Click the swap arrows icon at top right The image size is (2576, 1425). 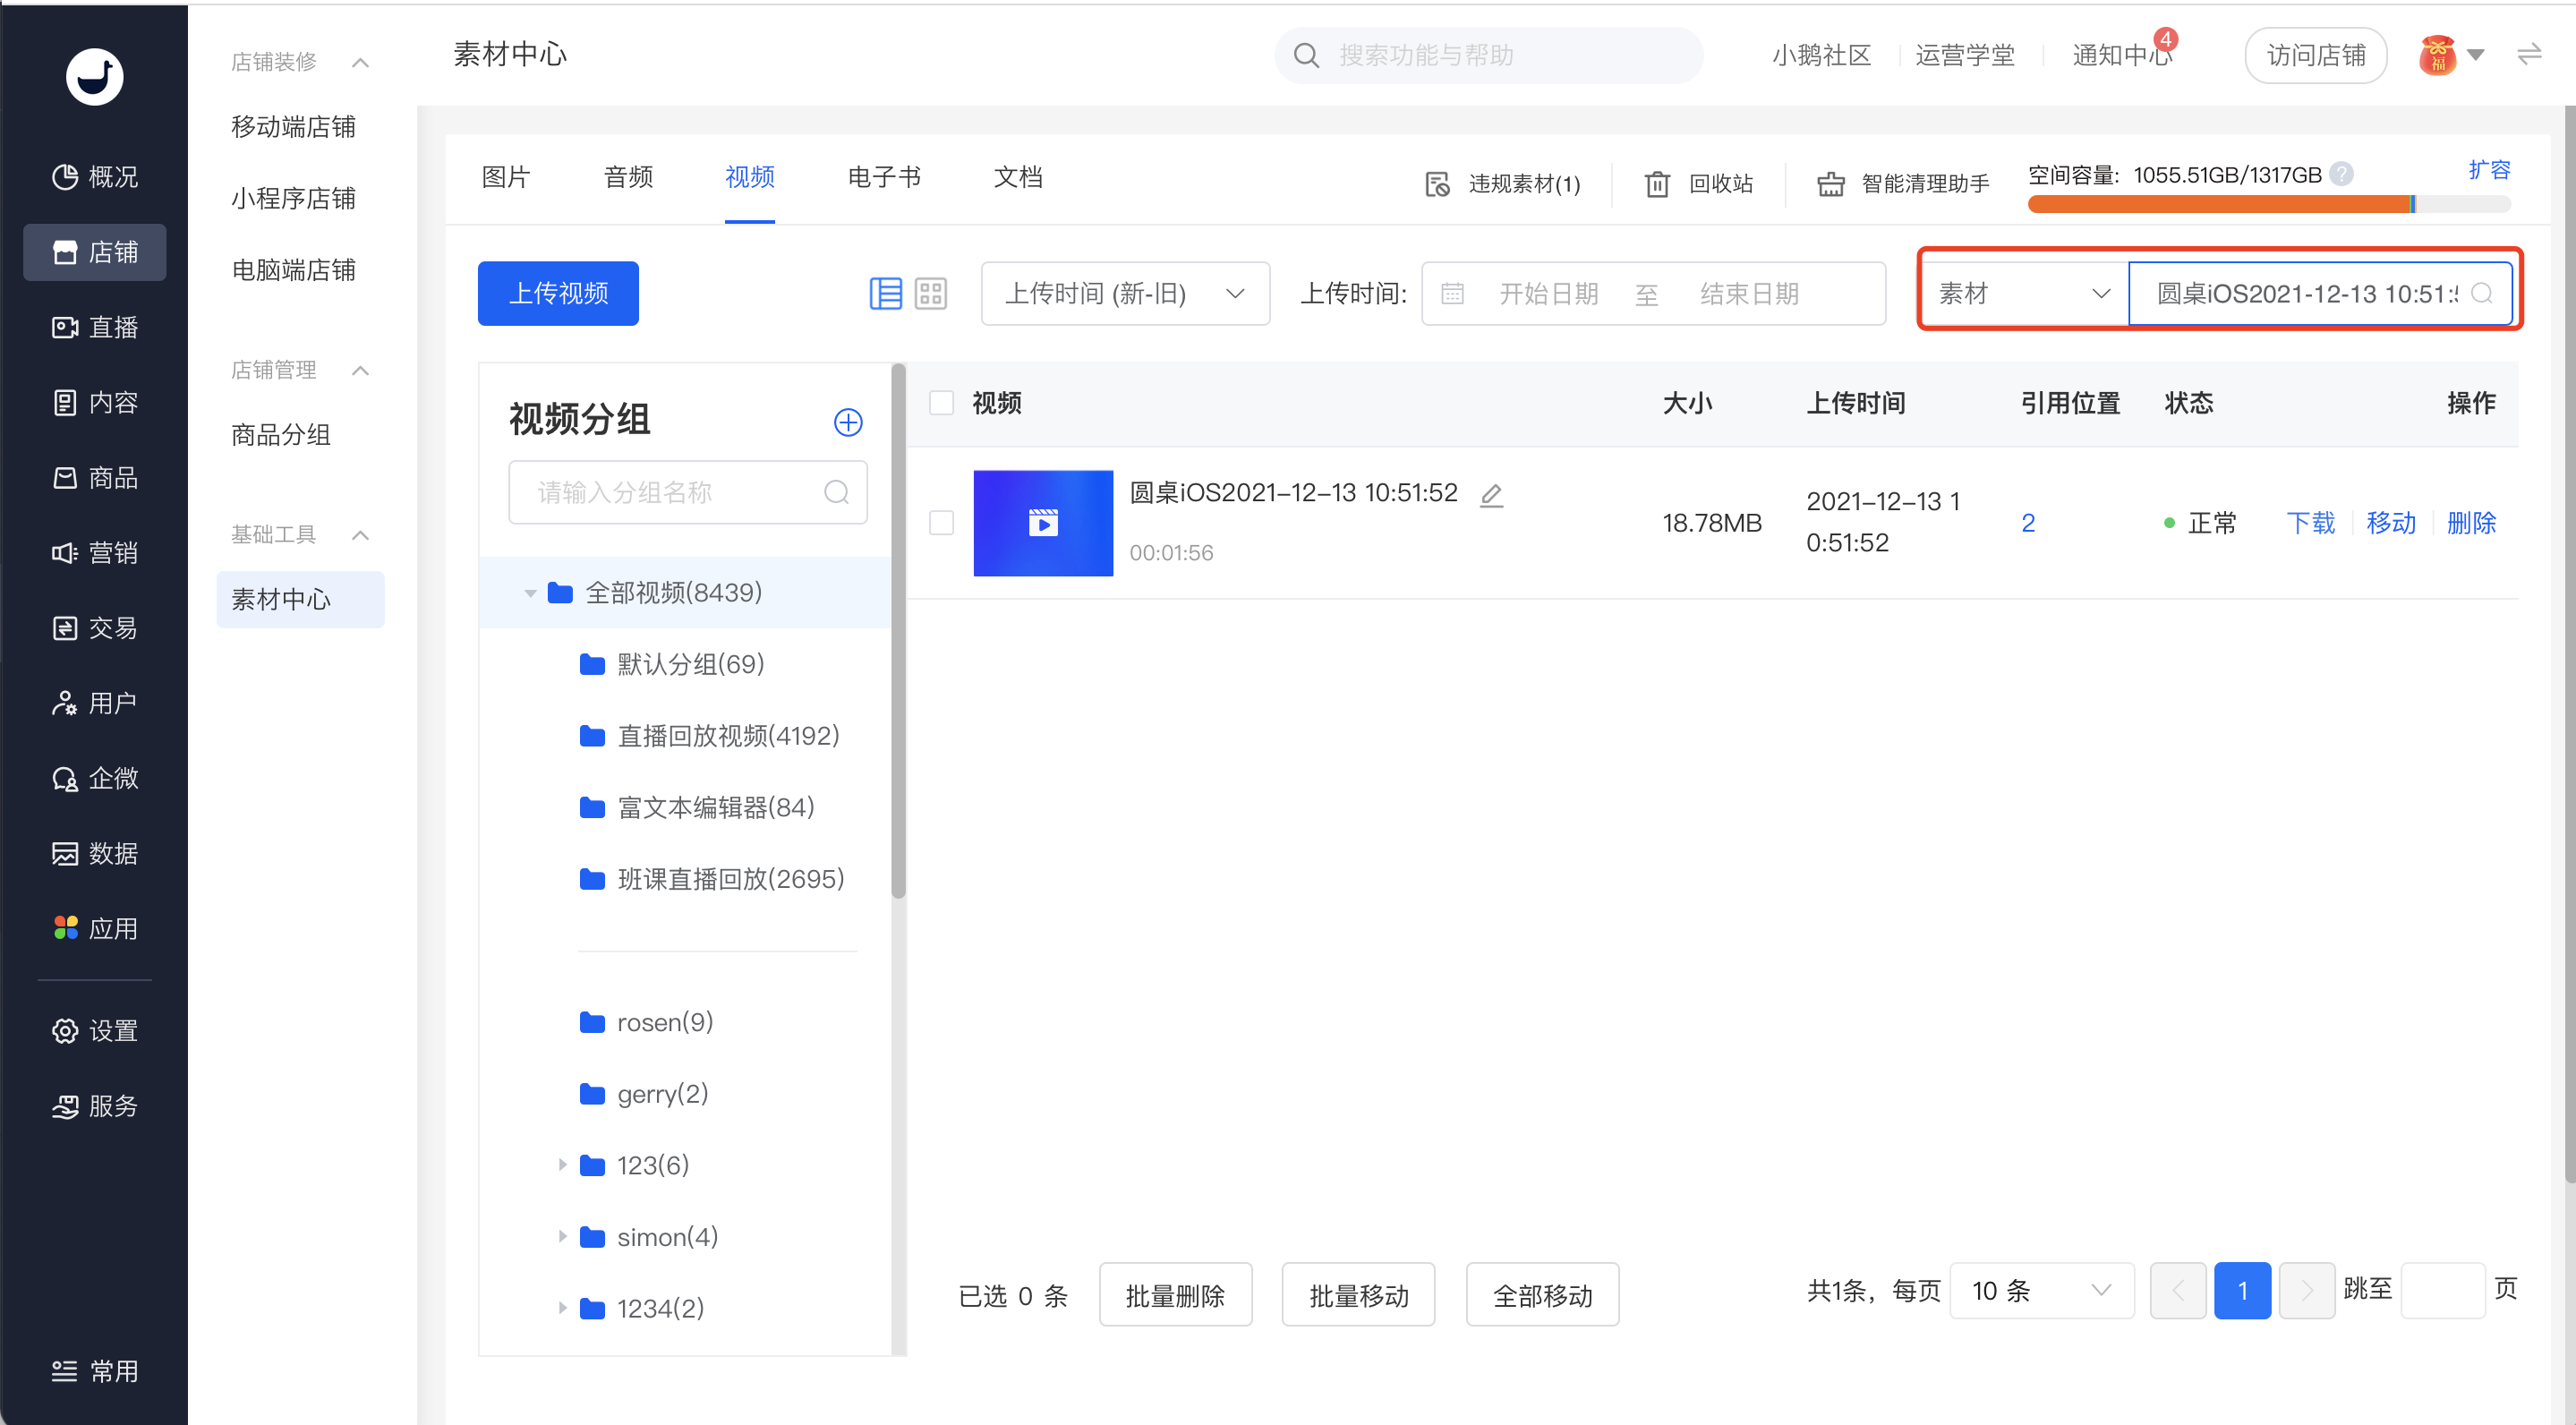click(x=2529, y=54)
